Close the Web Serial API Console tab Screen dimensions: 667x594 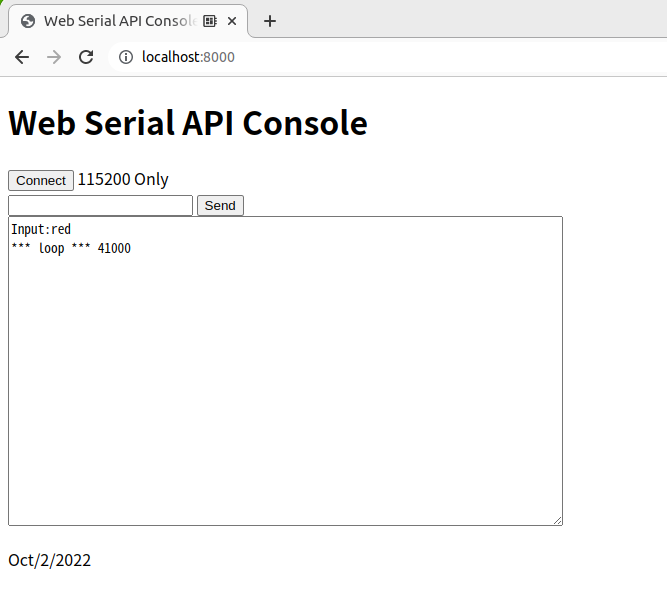pos(232,21)
